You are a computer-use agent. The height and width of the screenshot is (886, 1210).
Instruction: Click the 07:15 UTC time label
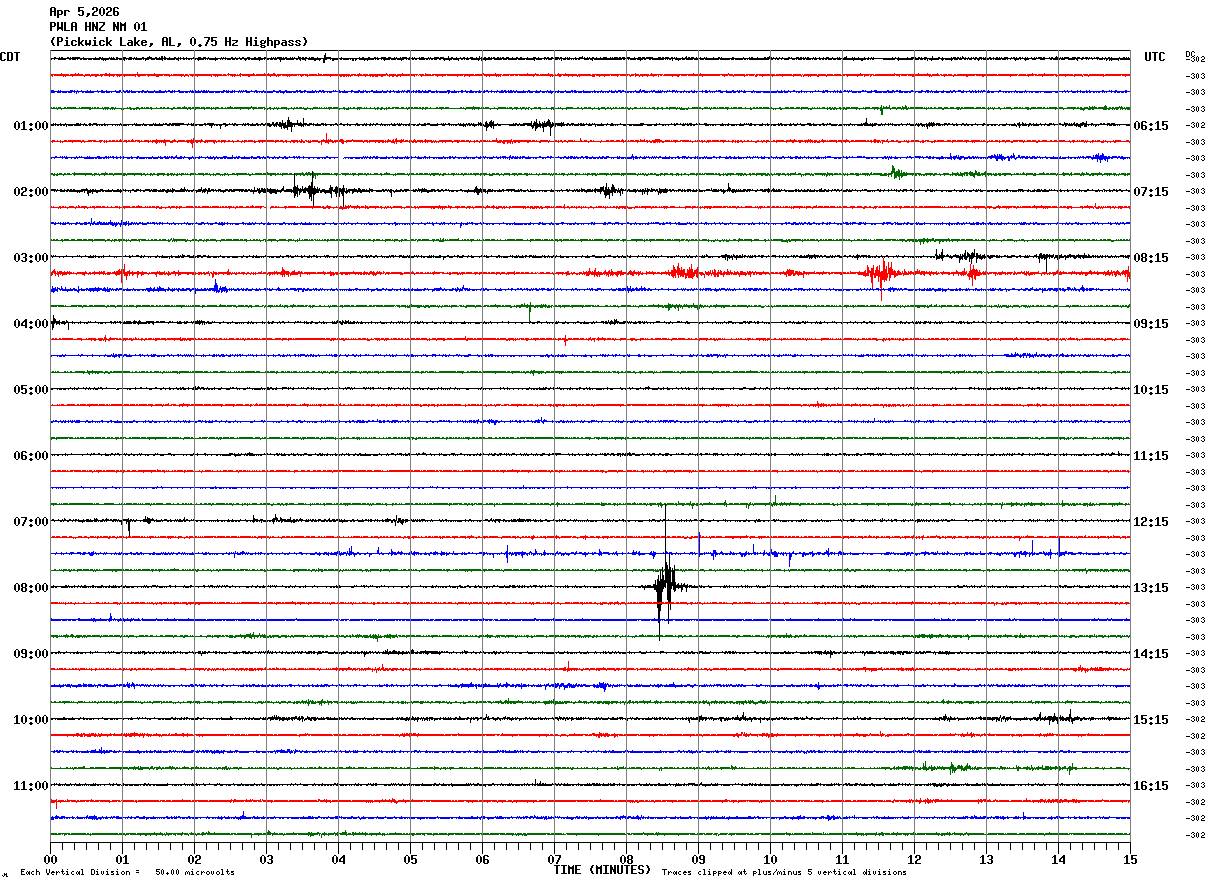tap(1151, 192)
